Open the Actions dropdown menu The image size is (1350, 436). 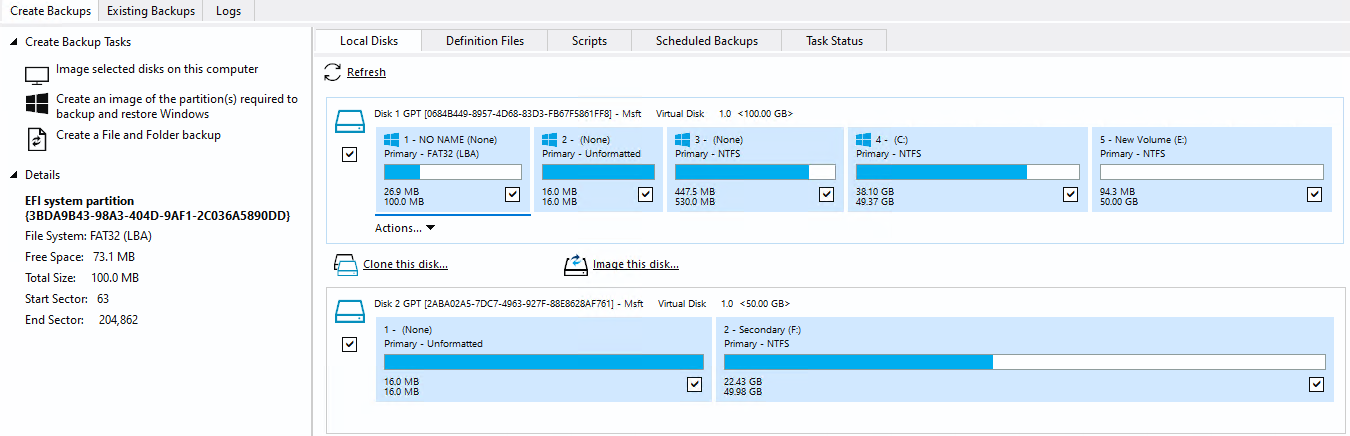[x=405, y=228]
